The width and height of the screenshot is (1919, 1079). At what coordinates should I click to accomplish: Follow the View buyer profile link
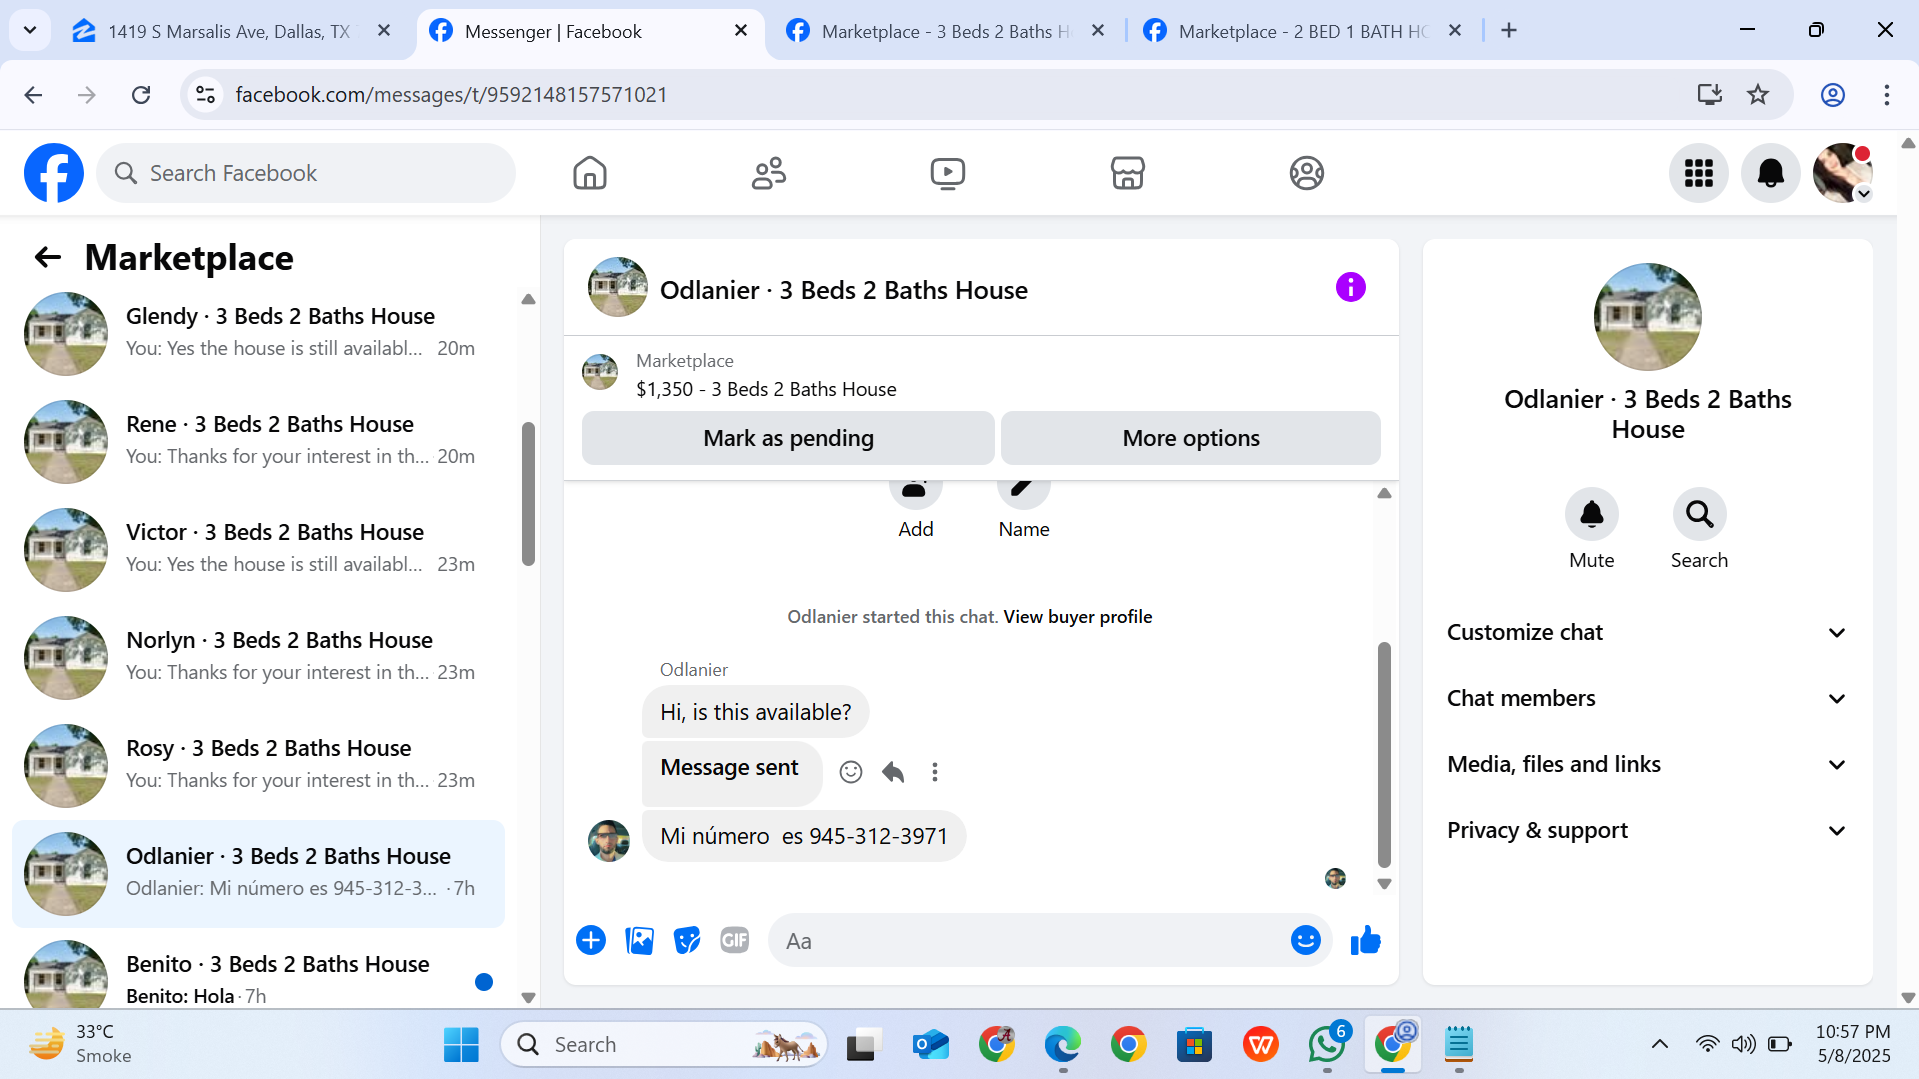1077,617
